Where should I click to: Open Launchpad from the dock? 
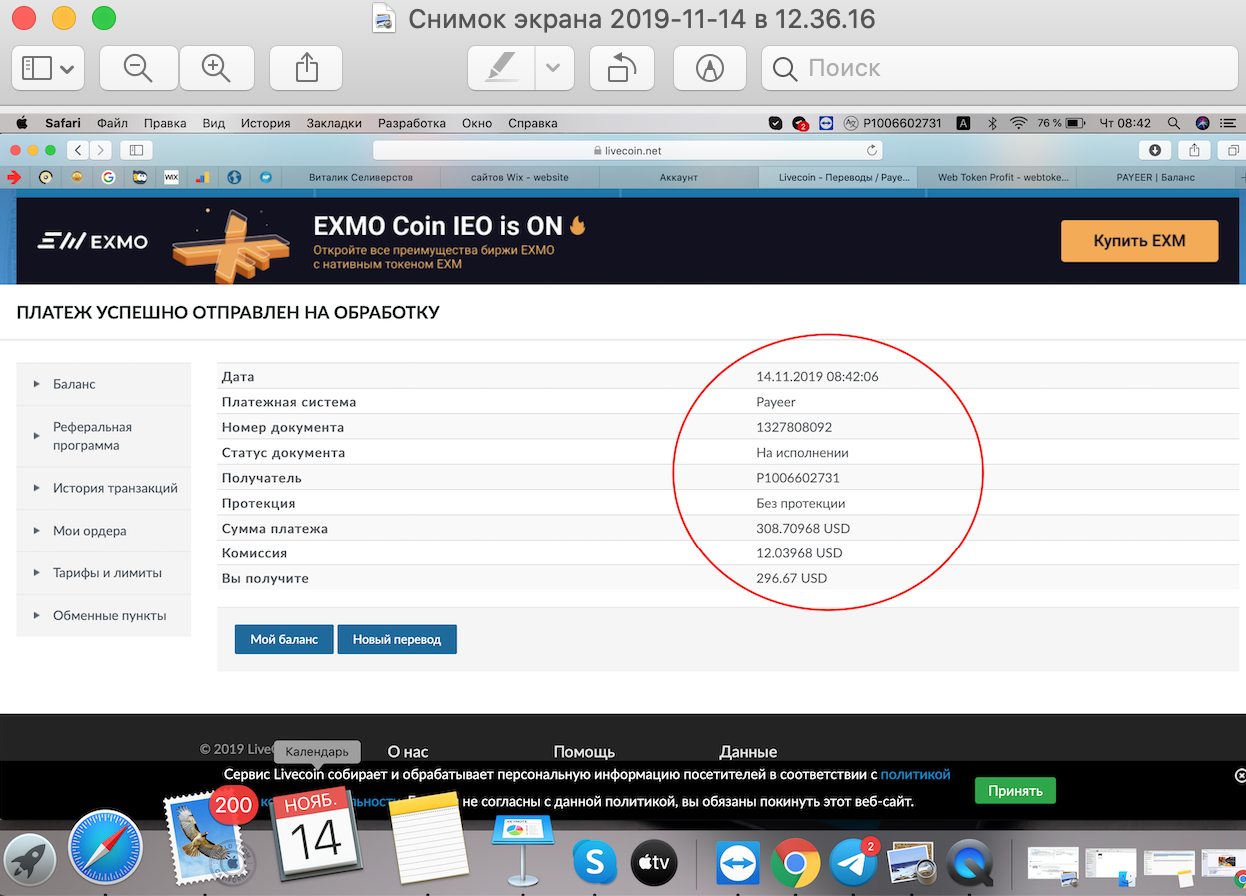(x=28, y=861)
